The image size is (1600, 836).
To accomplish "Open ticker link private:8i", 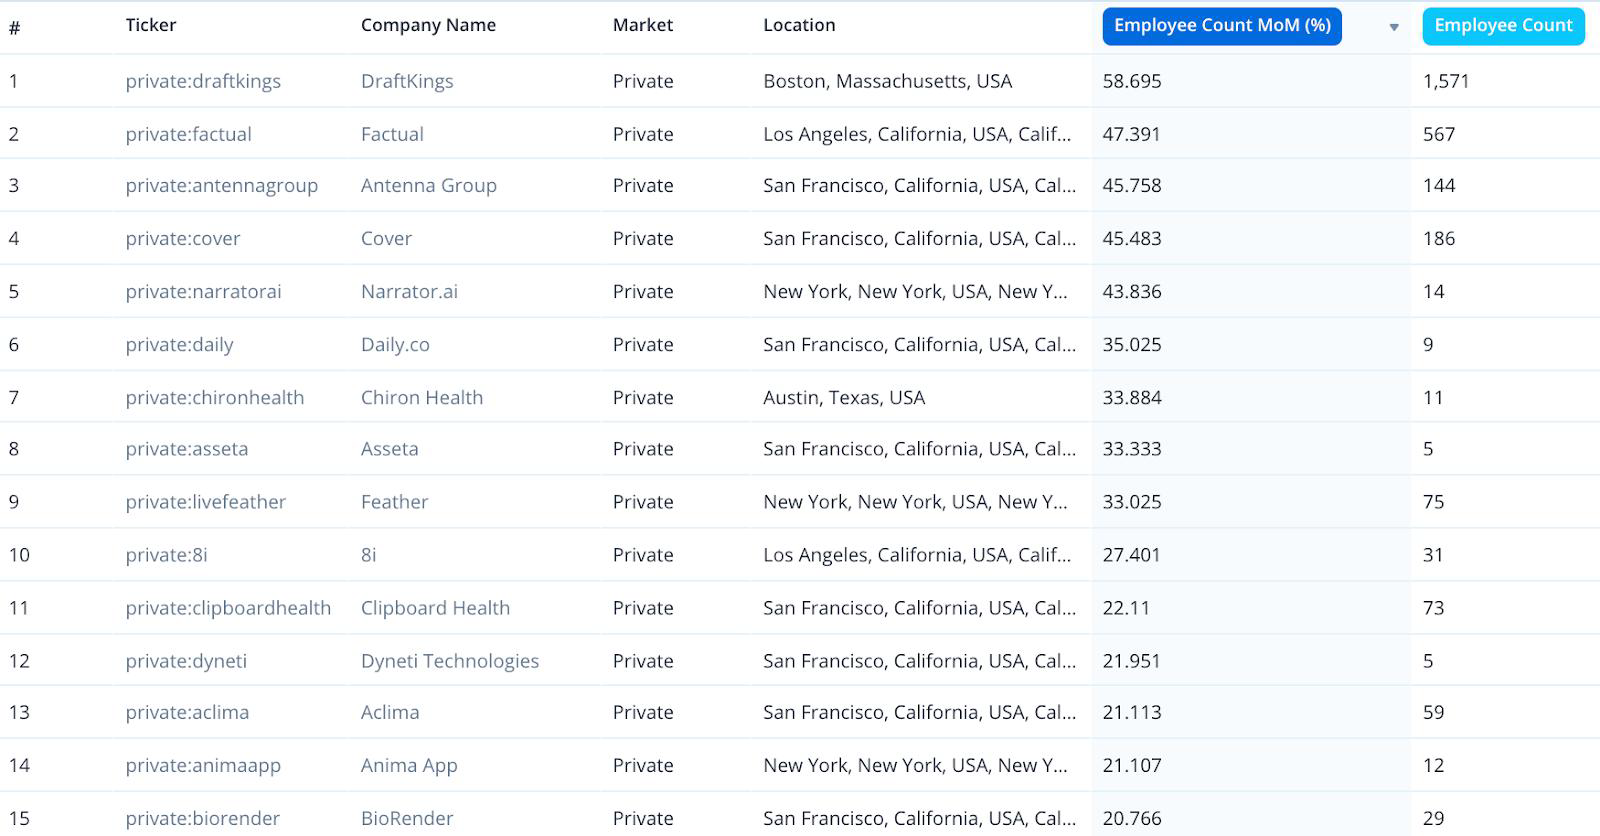I will pos(166,554).
